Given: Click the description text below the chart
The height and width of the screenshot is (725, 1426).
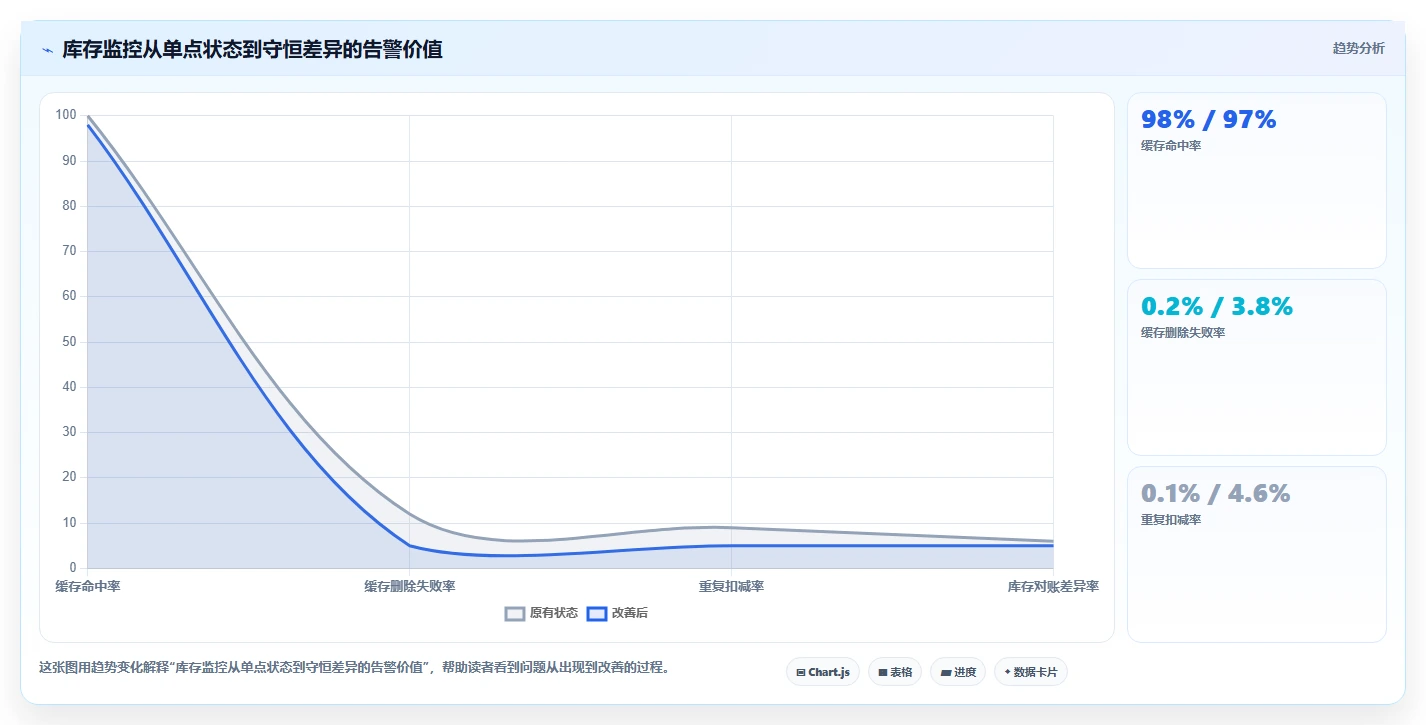Looking at the screenshot, I should click(x=354, y=667).
